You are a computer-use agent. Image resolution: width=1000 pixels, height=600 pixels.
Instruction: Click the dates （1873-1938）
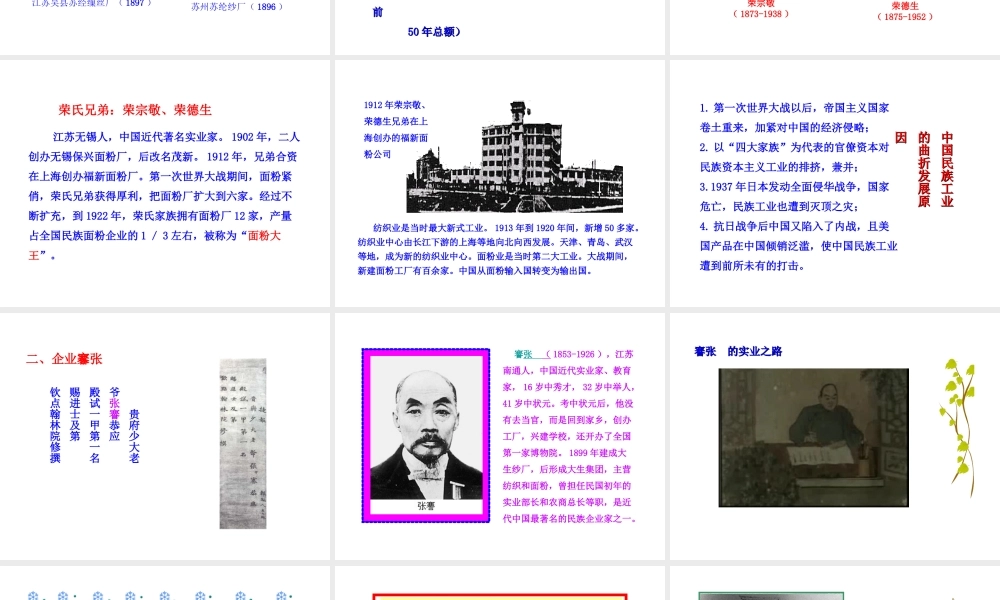coord(761,13)
